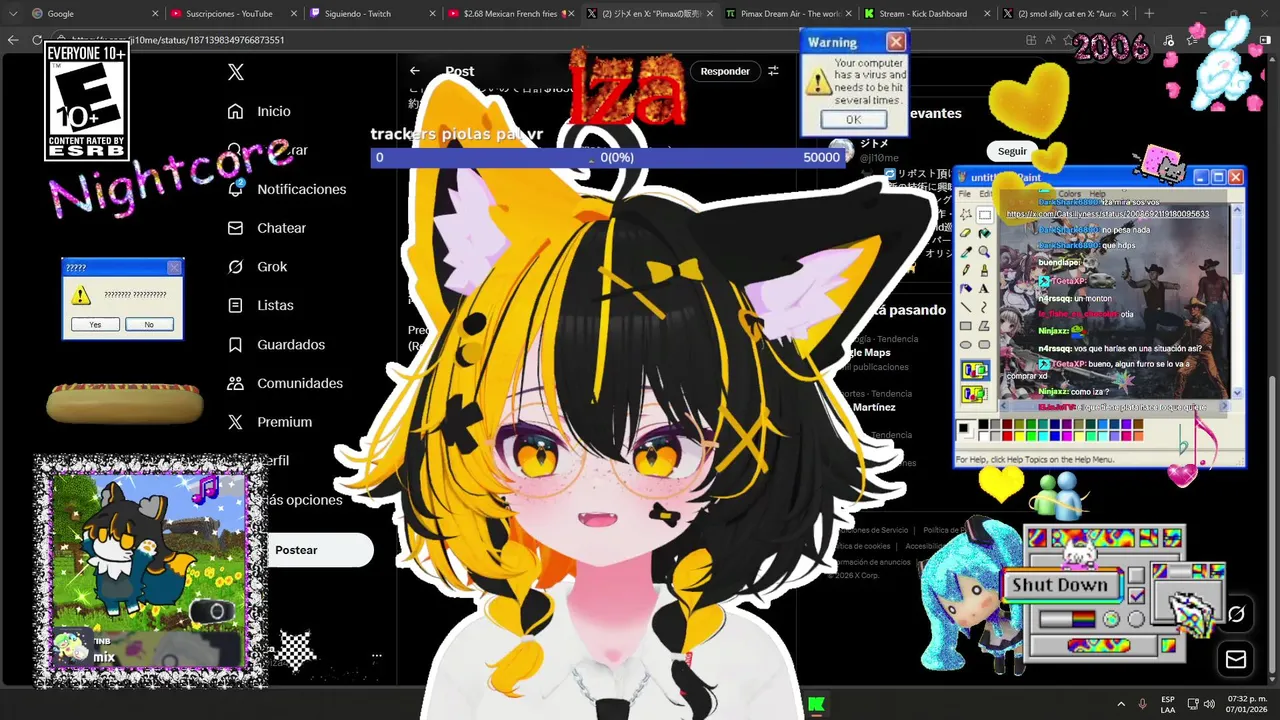
Task: Select Paint ellipse shape tool
Action: (x=966, y=345)
